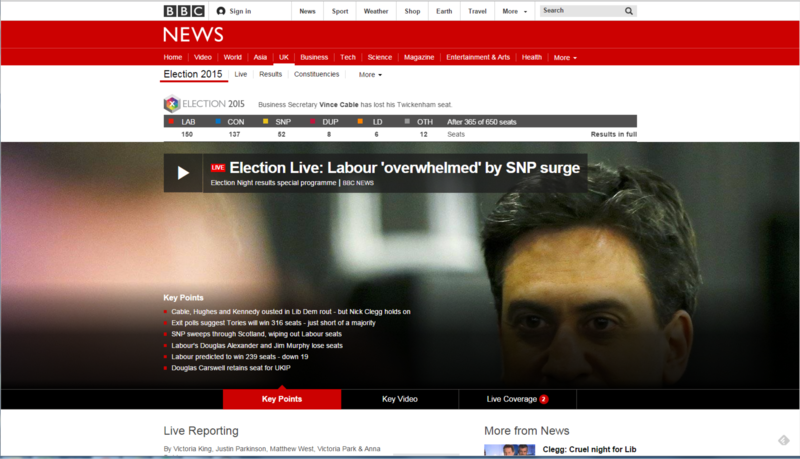
Task: Open the election Results sub-tab
Action: [270, 74]
